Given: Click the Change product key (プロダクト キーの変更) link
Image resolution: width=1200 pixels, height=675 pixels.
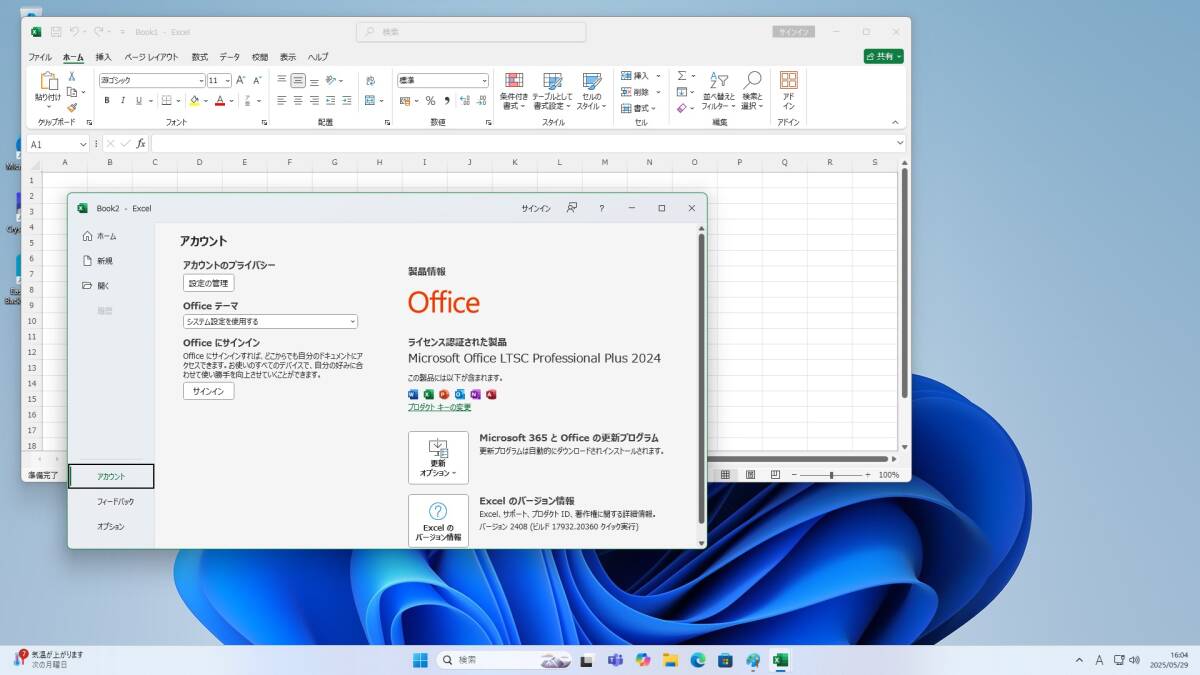Looking at the screenshot, I should click(x=439, y=407).
